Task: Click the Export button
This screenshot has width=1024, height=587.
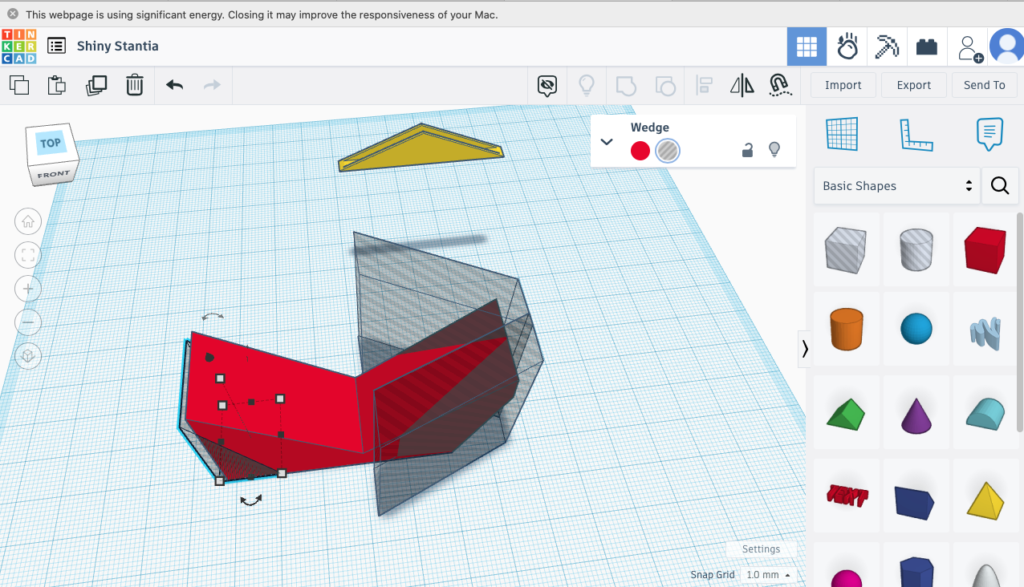Action: (913, 86)
